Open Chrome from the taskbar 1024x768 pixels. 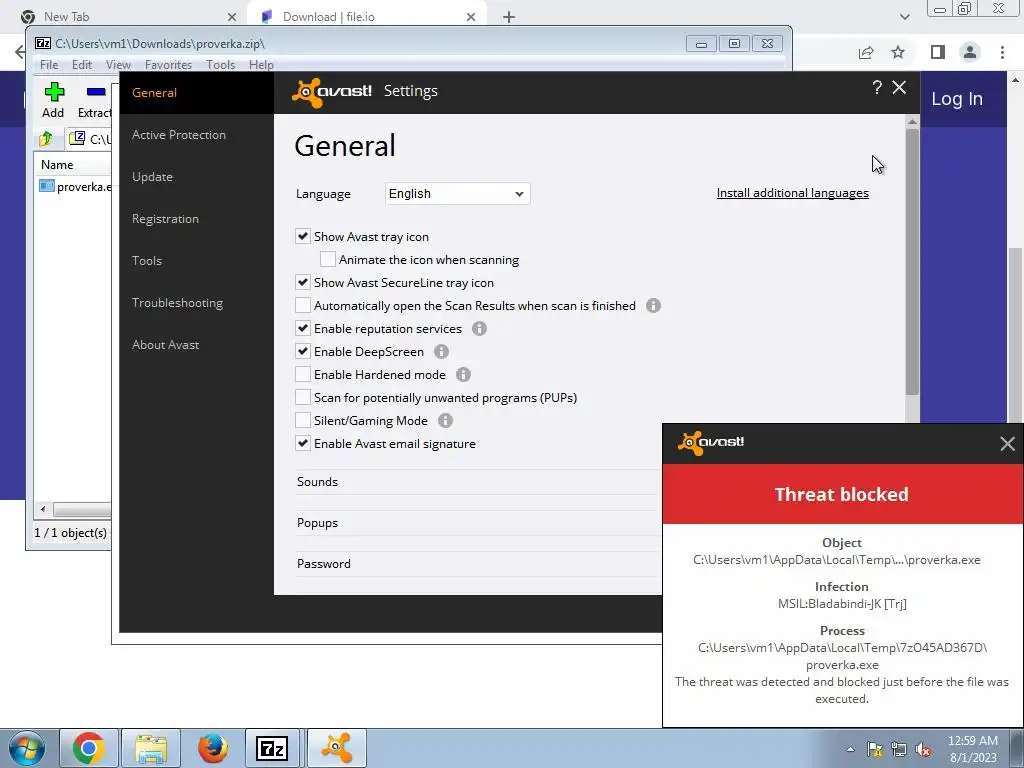click(89, 748)
